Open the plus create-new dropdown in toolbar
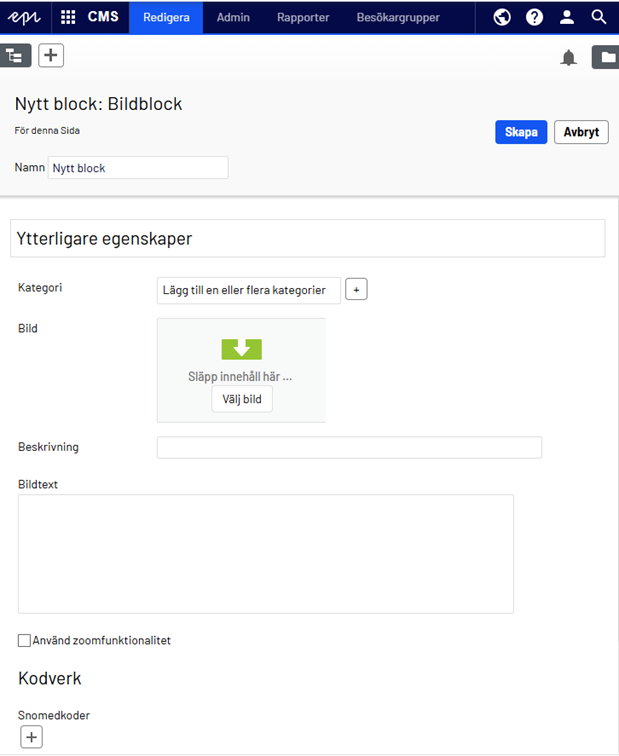619x756 pixels. click(51, 55)
